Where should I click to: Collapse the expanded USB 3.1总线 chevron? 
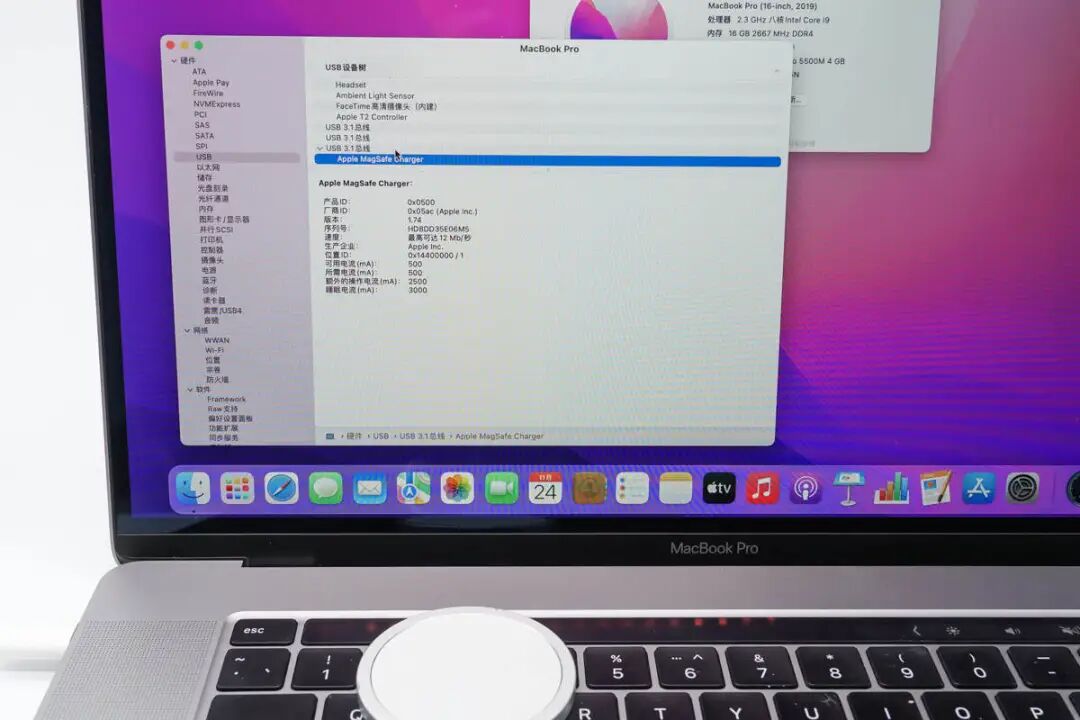coord(320,148)
